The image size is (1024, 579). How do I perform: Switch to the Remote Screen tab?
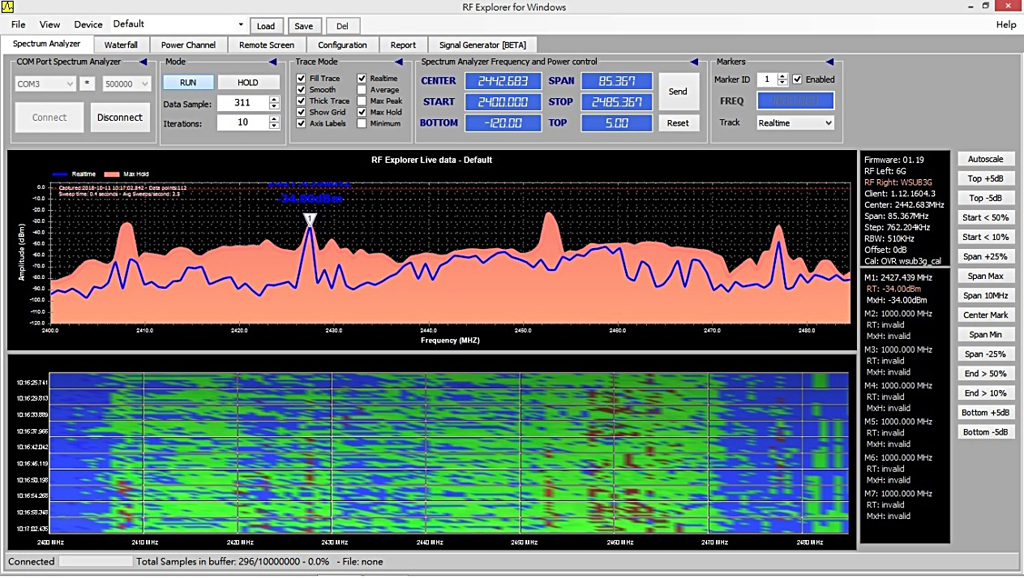tap(266, 45)
